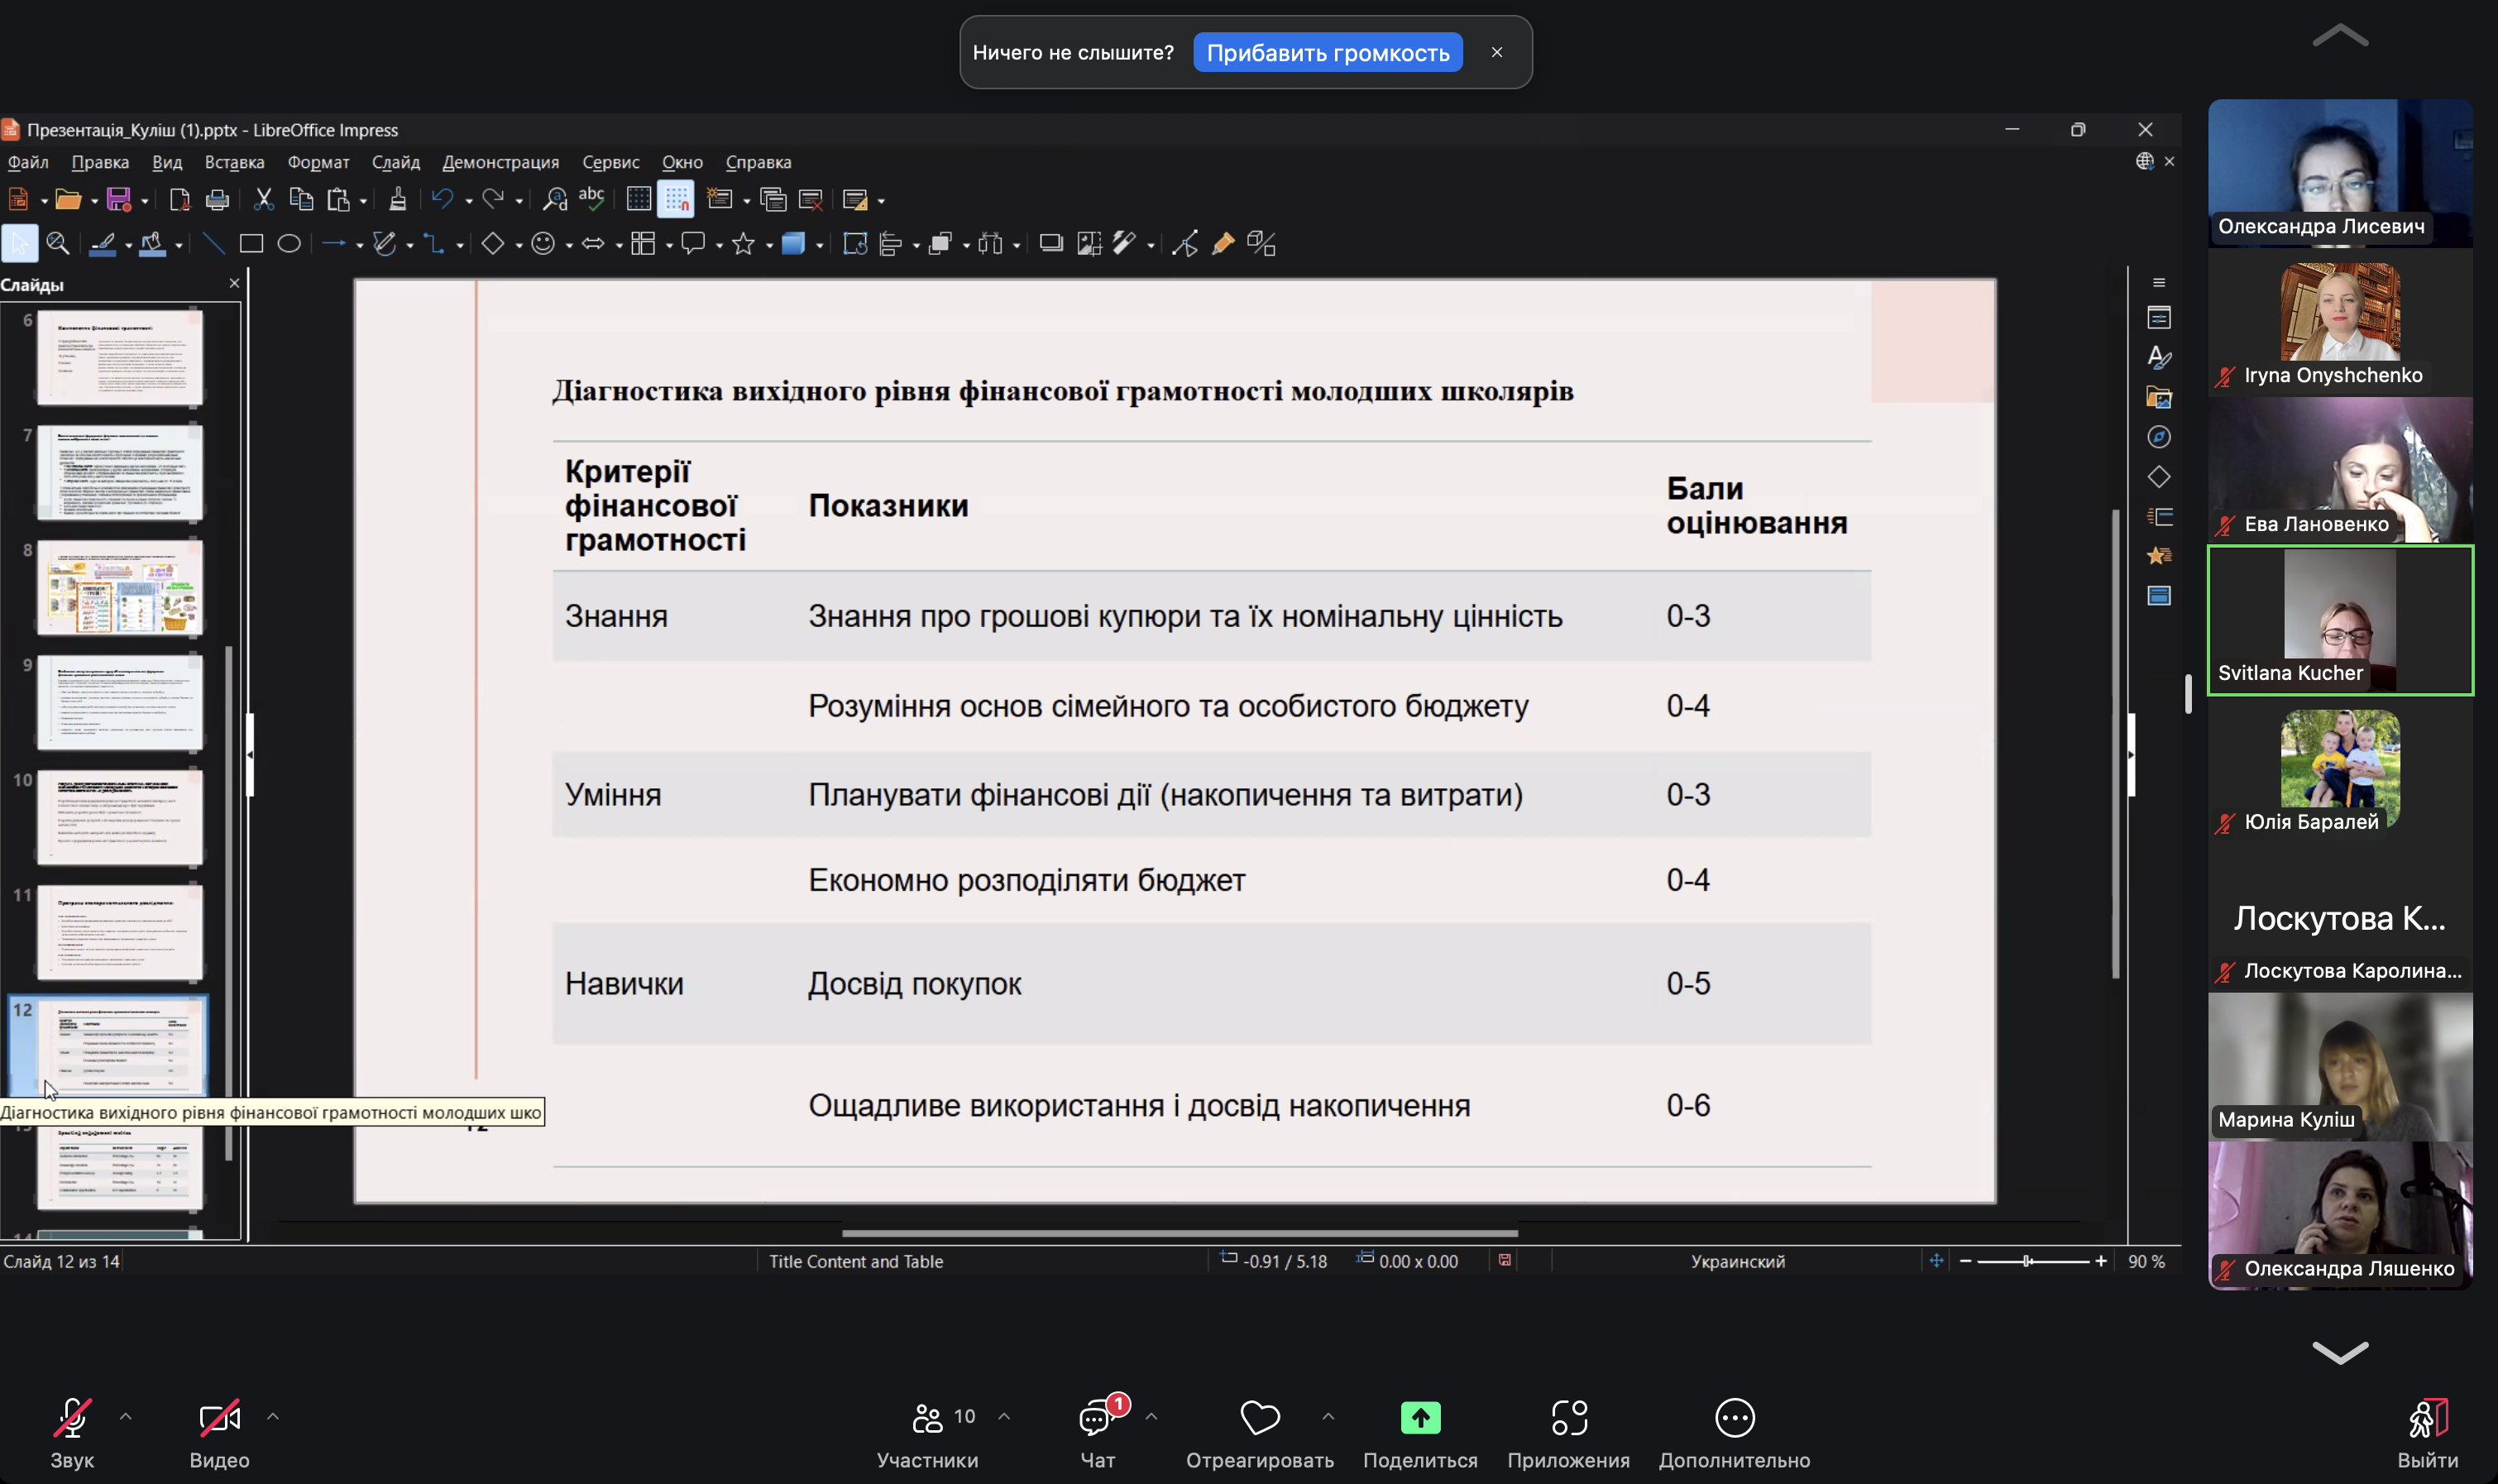Select the Zoom & Pan magnifier tool
This screenshot has height=1484, width=2498.
pyautogui.click(x=58, y=243)
